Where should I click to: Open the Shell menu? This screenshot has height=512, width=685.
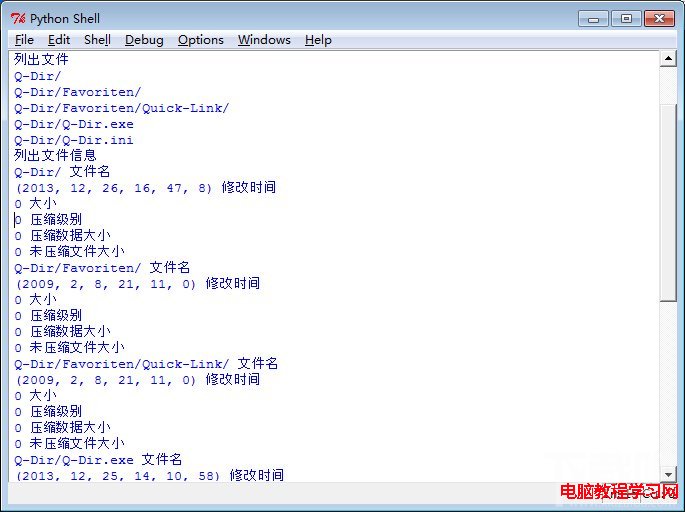[x=97, y=40]
